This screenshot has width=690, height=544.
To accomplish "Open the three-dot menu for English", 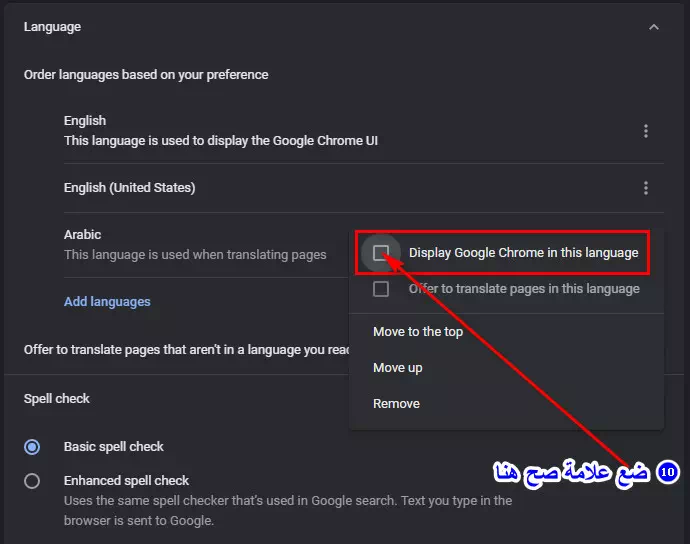I will [646, 131].
